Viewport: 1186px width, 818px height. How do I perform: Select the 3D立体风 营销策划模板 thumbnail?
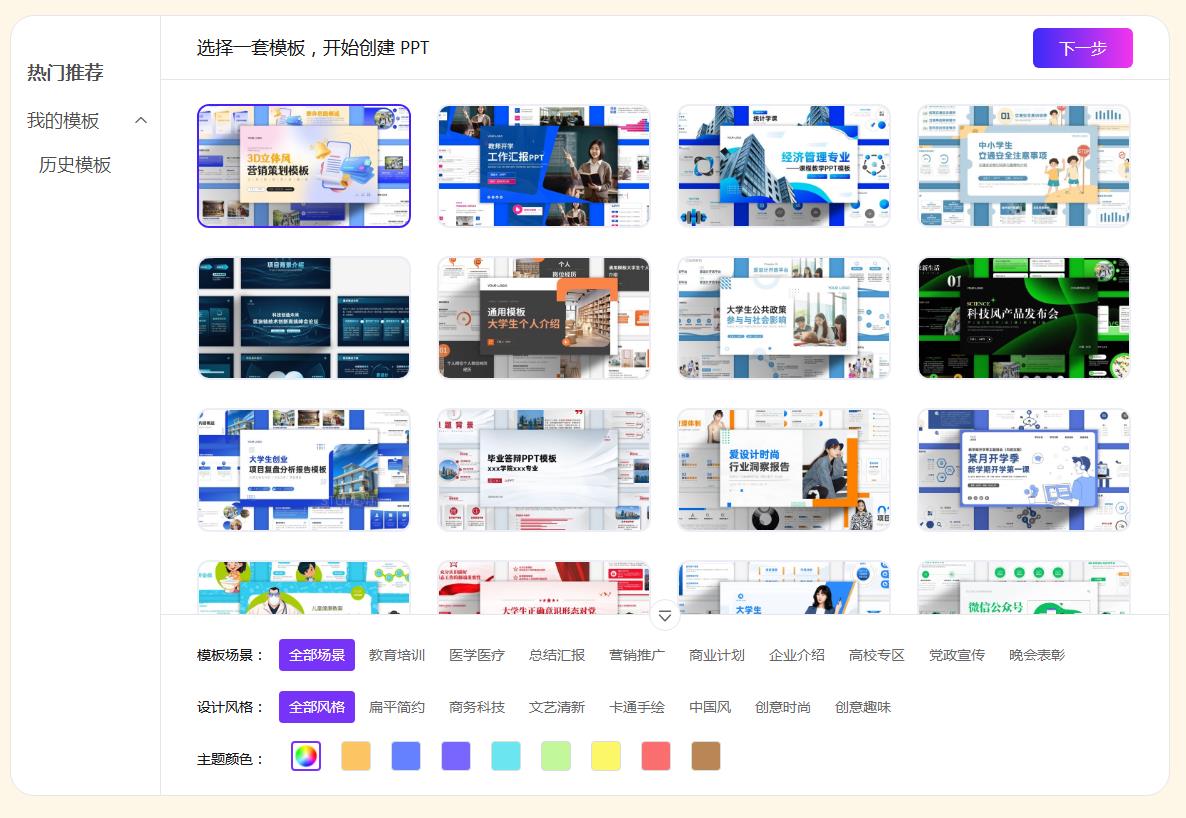click(303, 166)
